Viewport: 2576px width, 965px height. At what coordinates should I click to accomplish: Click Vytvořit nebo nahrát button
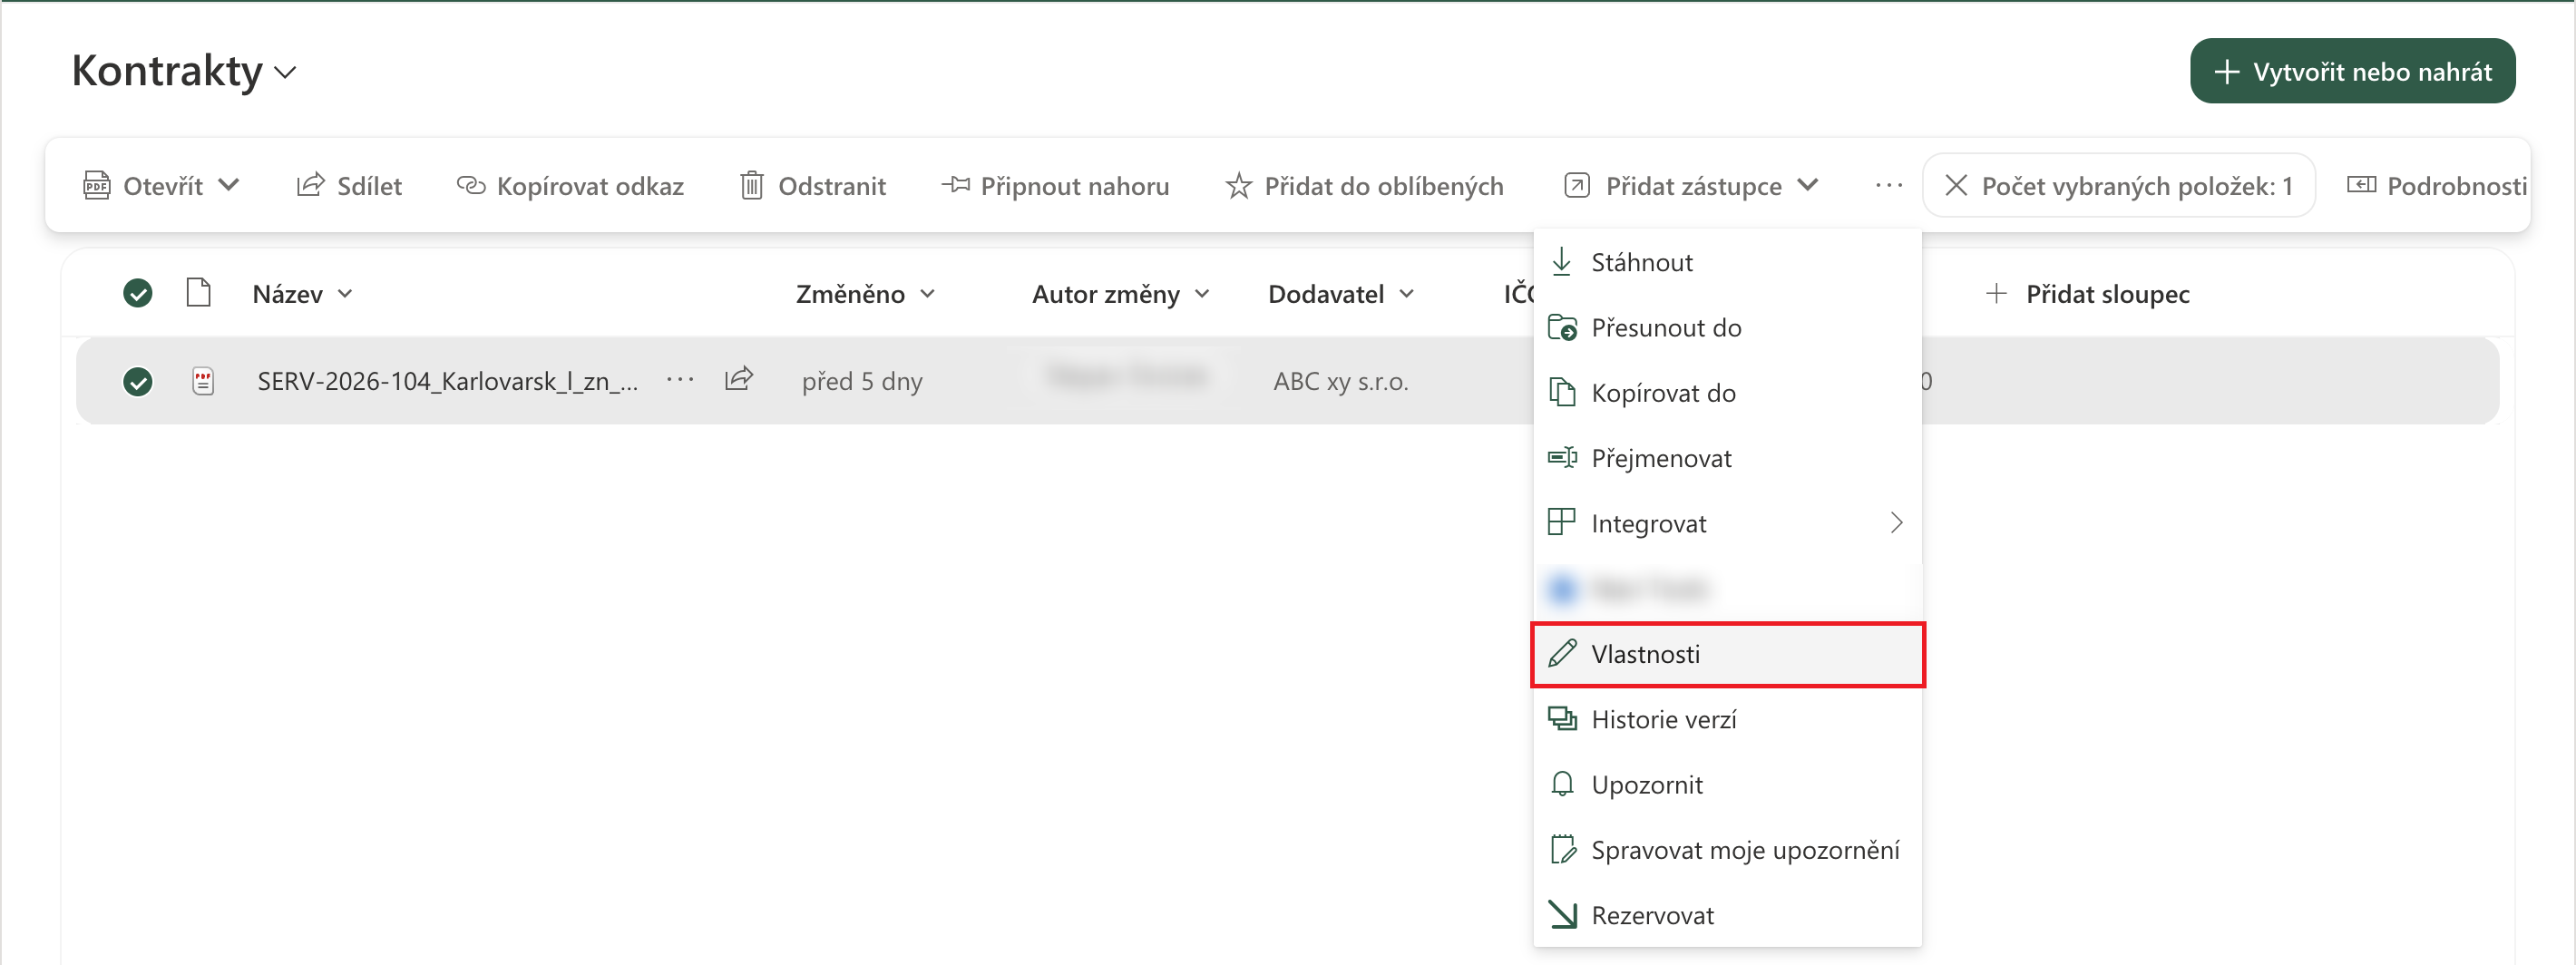coord(2352,71)
